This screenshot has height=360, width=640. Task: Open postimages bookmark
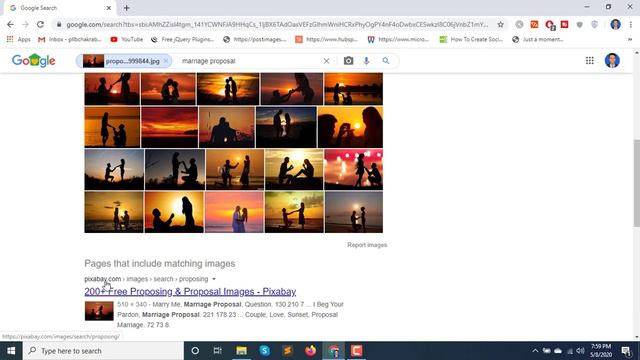(x=255, y=39)
